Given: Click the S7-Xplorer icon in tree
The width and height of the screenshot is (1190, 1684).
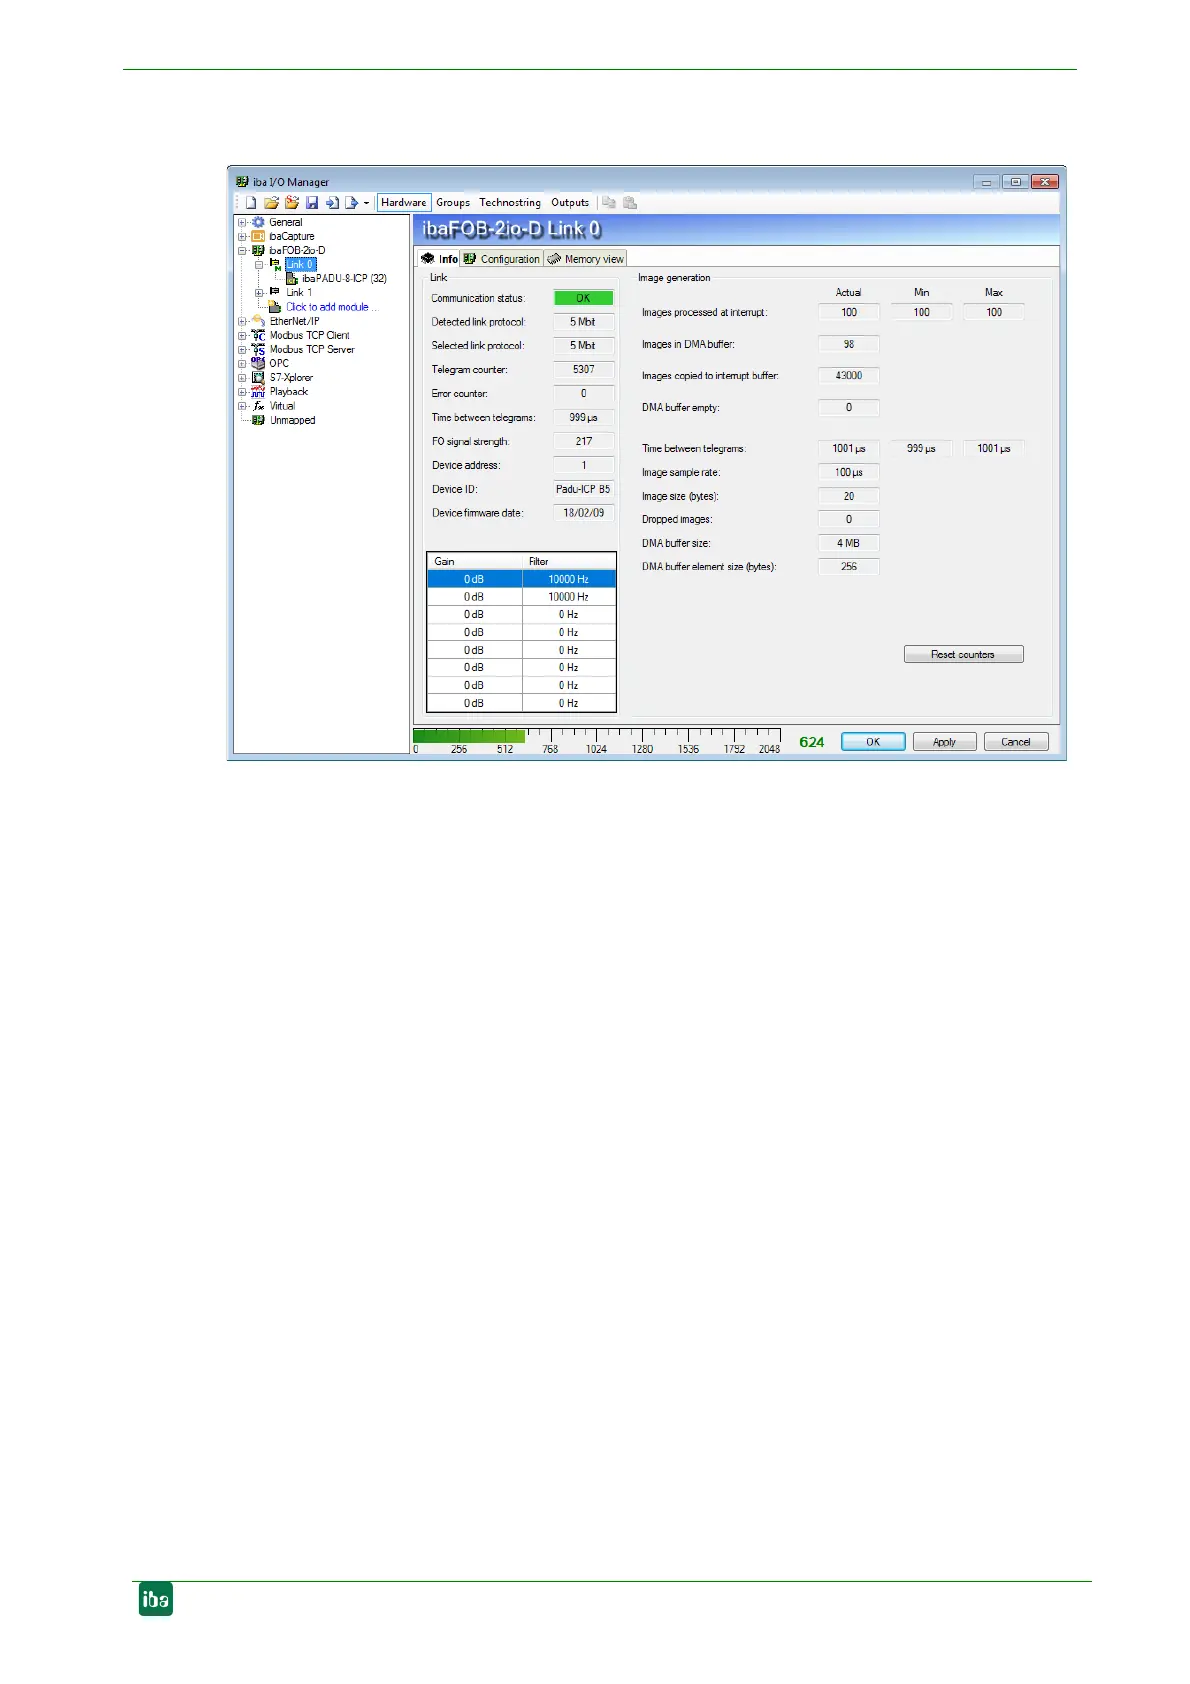Looking at the screenshot, I should click(x=258, y=377).
